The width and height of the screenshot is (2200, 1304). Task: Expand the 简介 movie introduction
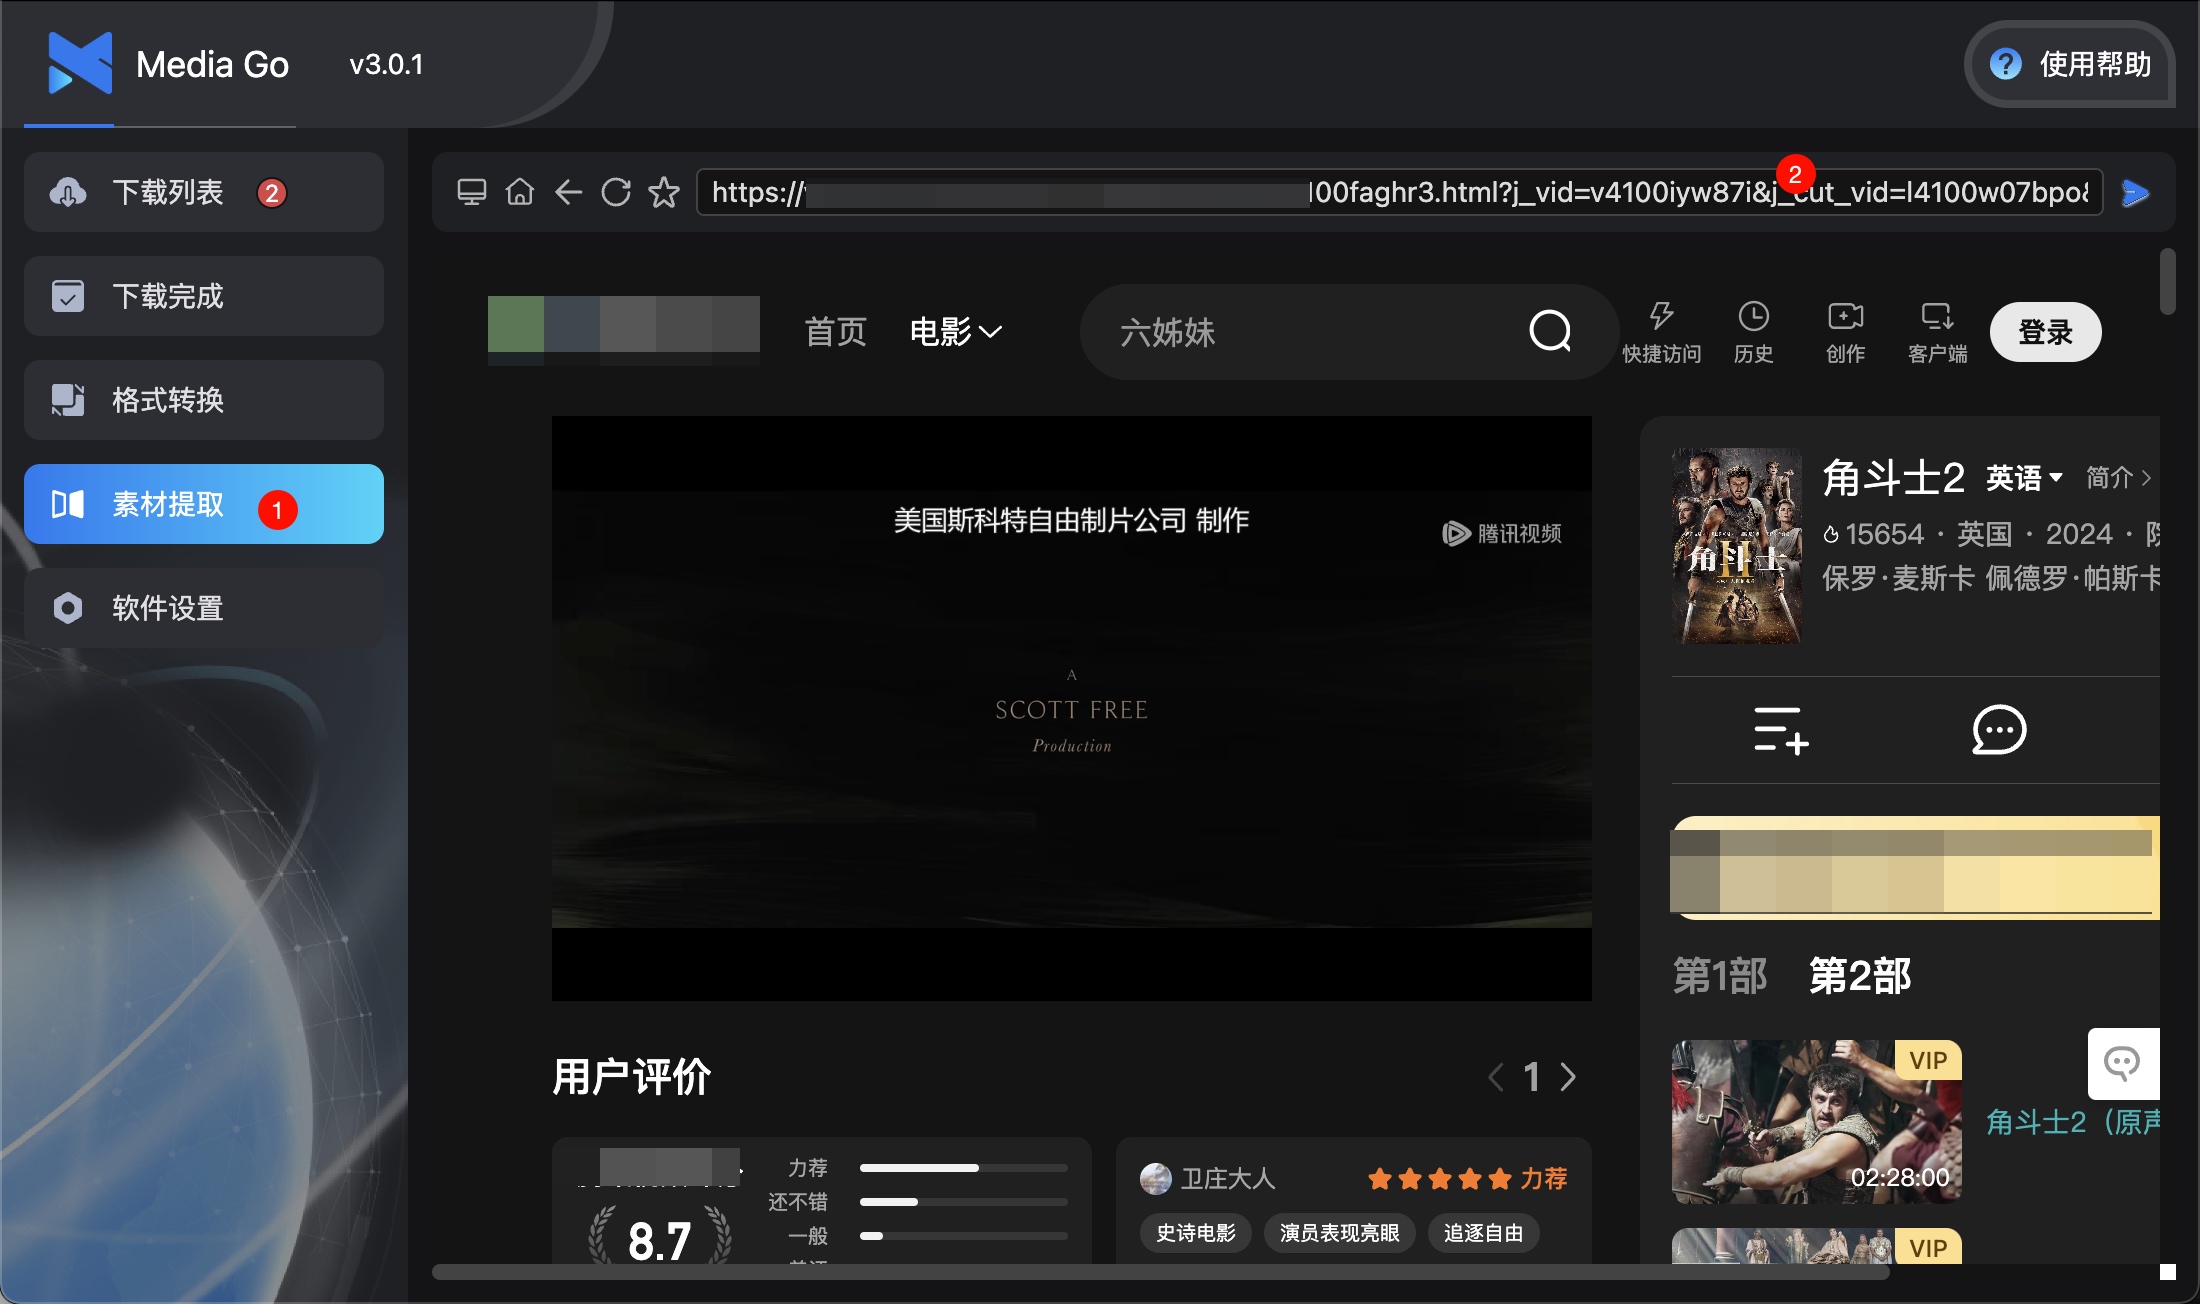tap(2116, 478)
